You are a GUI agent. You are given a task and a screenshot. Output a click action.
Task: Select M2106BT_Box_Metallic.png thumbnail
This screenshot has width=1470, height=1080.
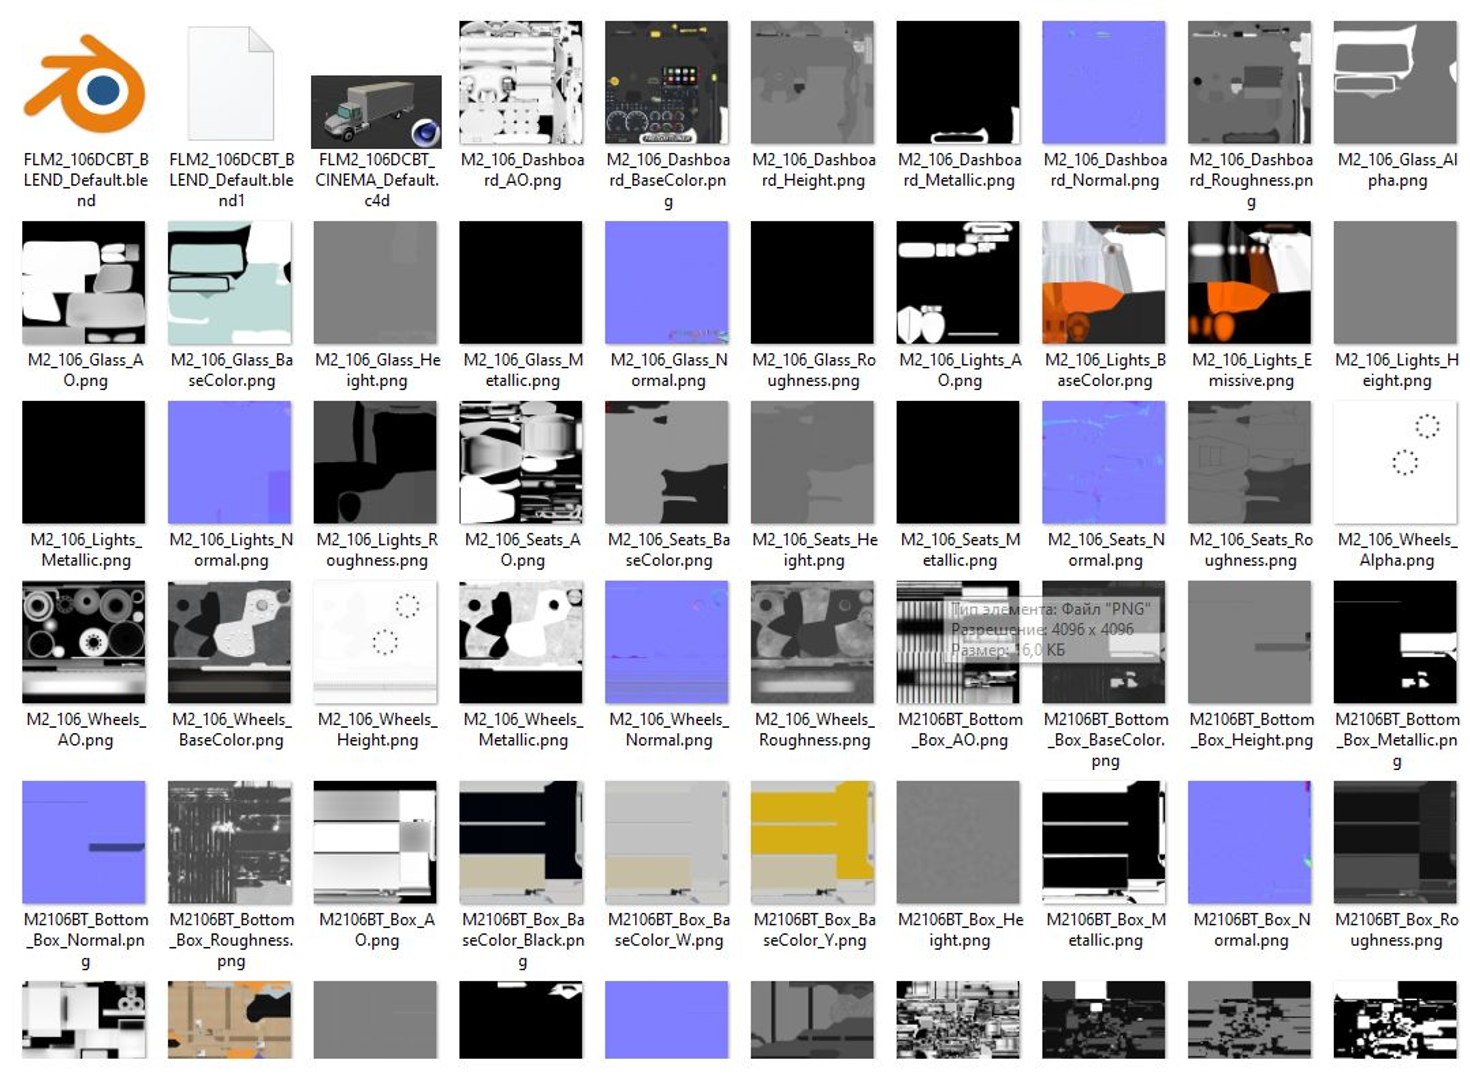[1104, 843]
